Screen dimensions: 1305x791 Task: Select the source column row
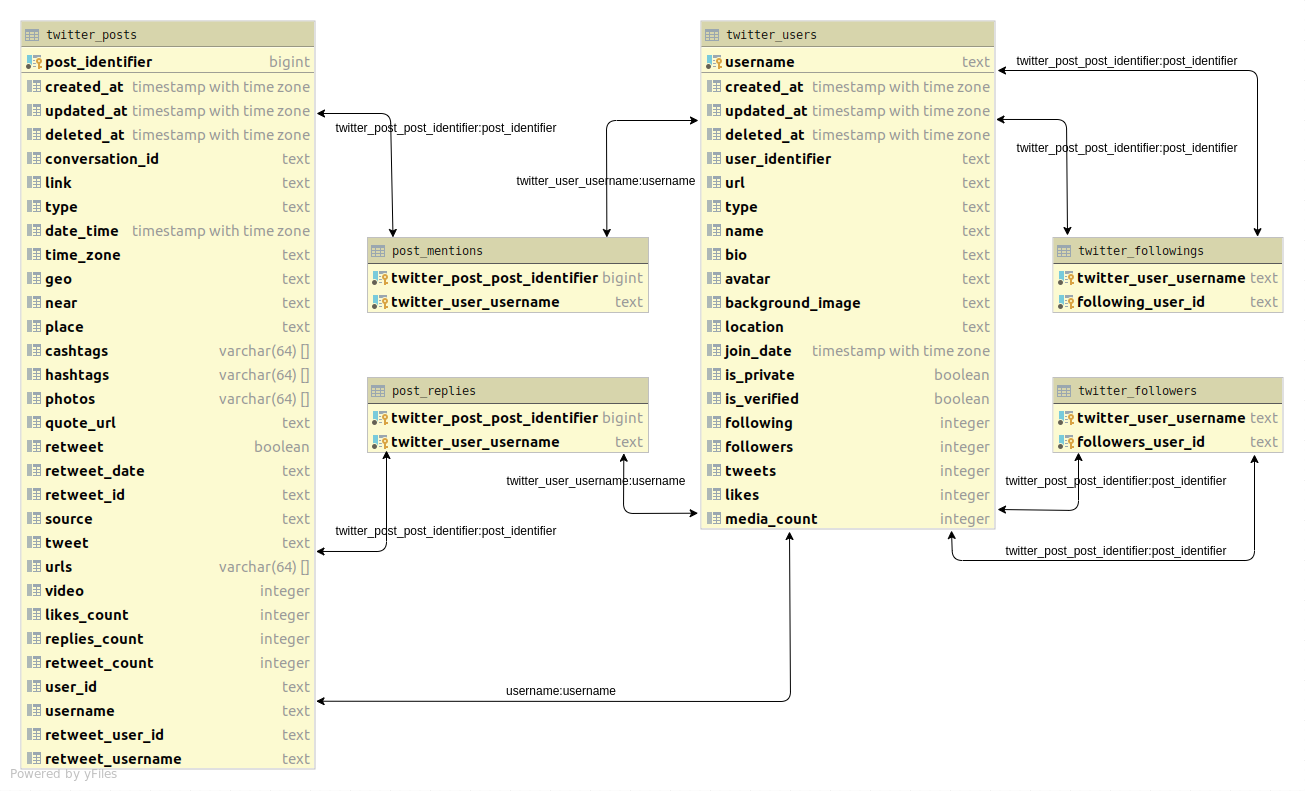click(168, 519)
